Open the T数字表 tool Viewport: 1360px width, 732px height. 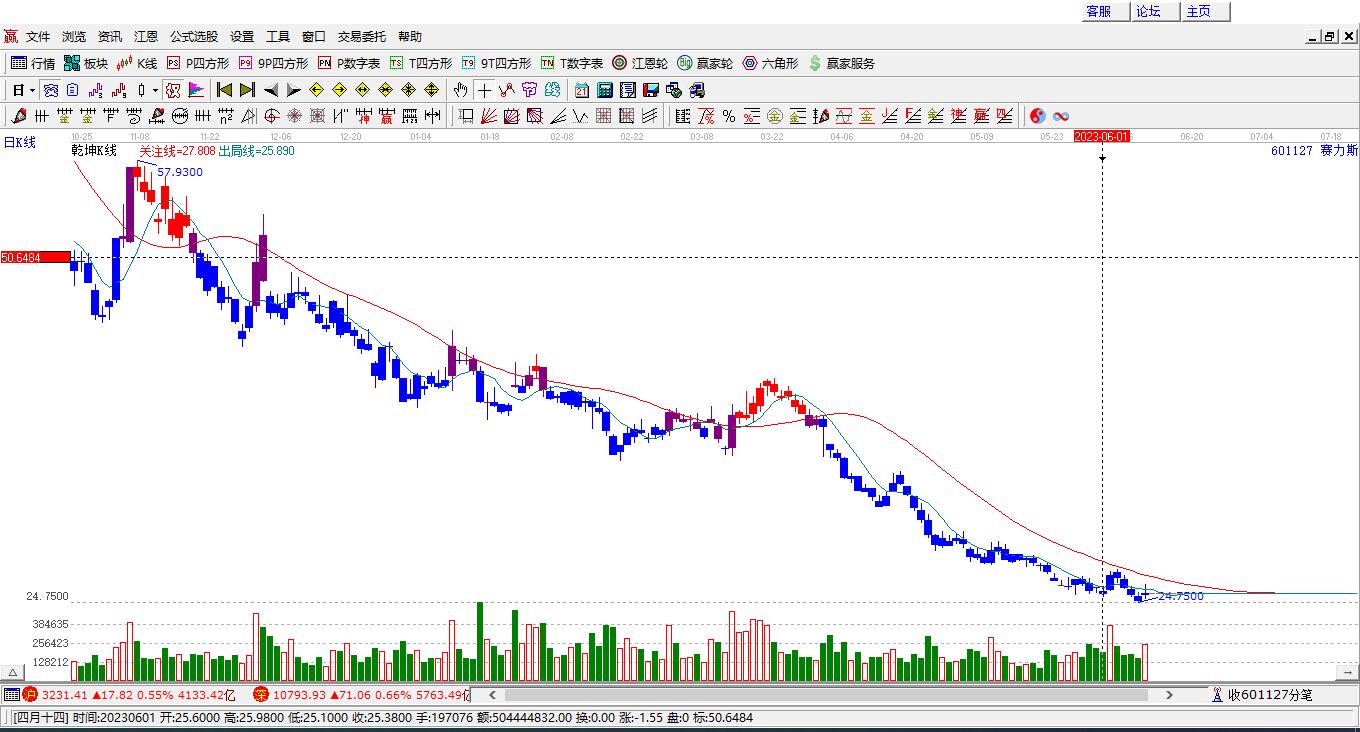click(571, 63)
